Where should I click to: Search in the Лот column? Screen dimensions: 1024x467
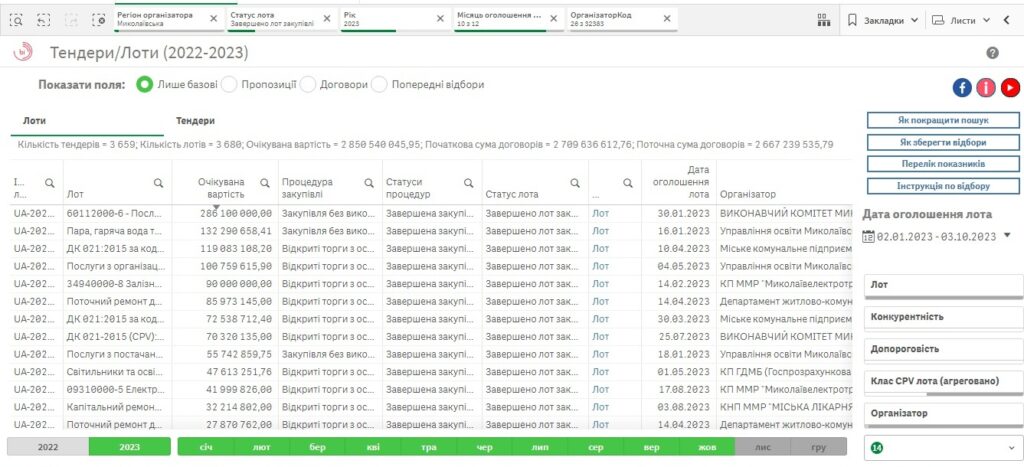point(158,184)
